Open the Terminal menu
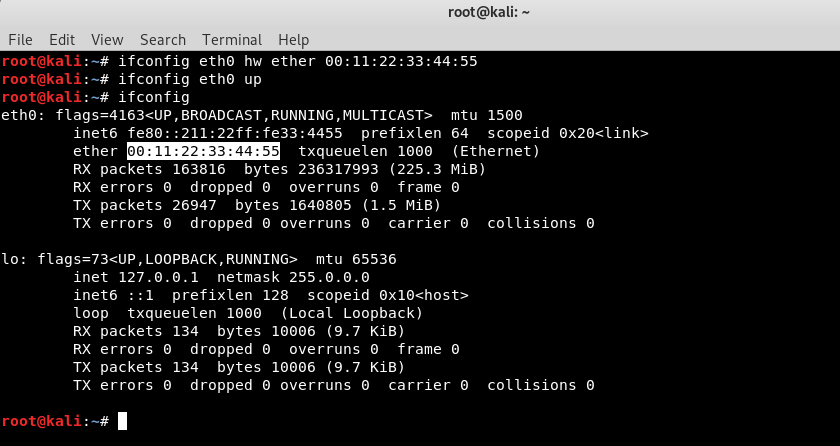This screenshot has width=840, height=446. (232, 40)
